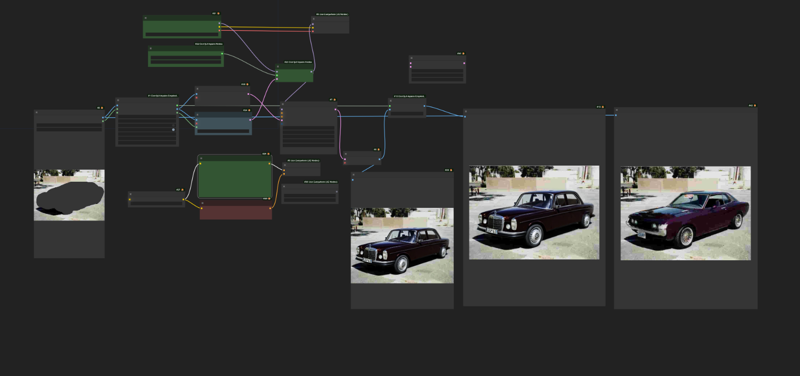Collapse the large Mercedes sedan preview node
The height and width of the screenshot is (376, 800).
[466, 112]
